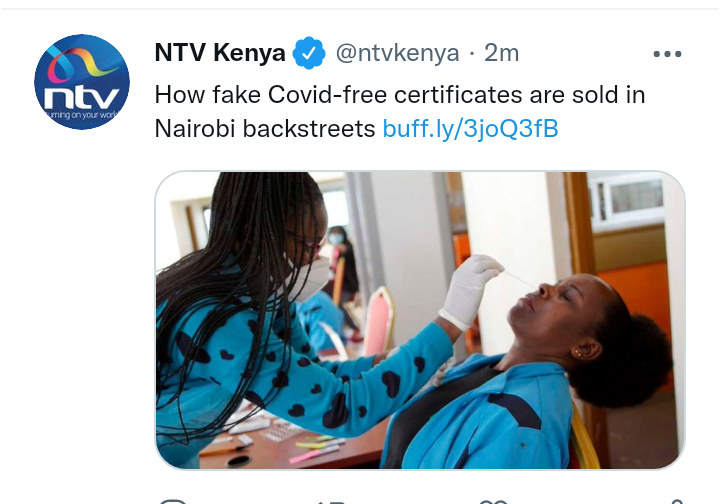Click the @ntvkenya handle
The image size is (720, 504).
(x=397, y=53)
